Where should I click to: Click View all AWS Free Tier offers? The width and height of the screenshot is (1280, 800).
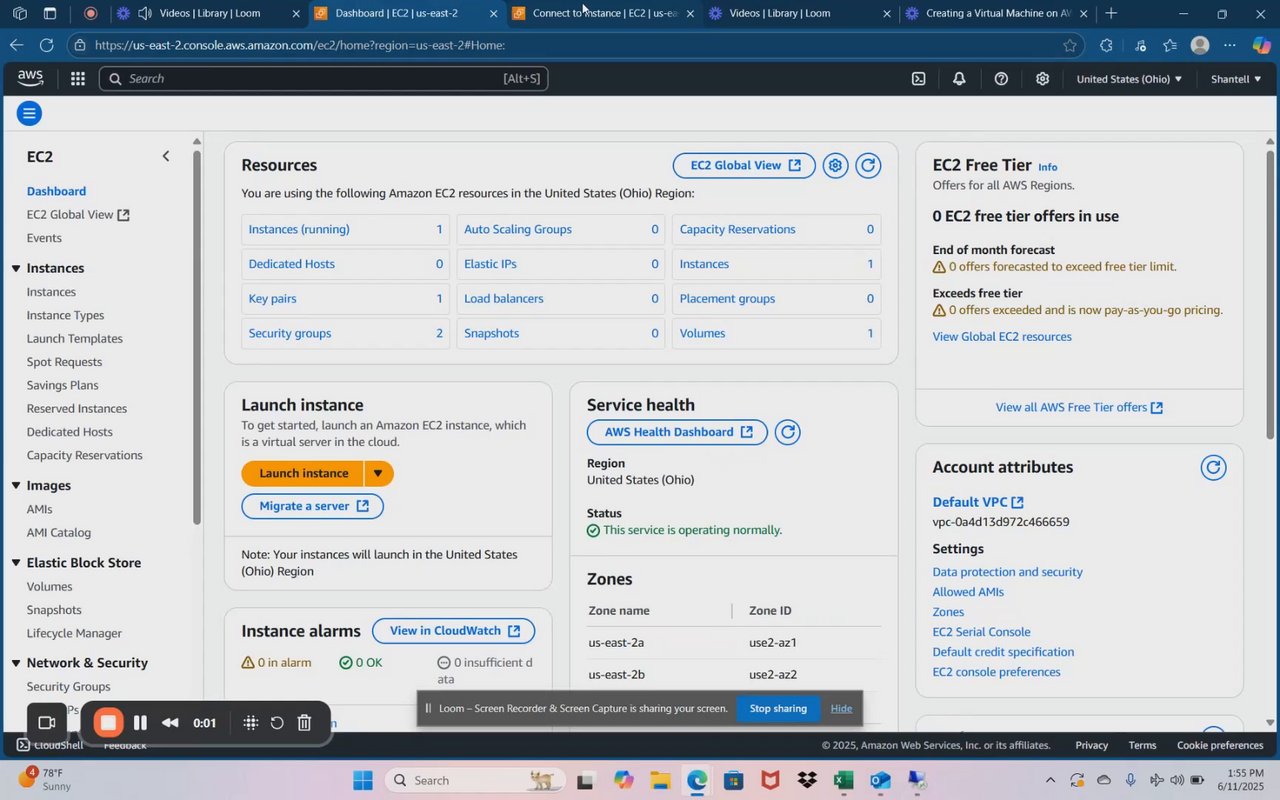(x=1079, y=408)
